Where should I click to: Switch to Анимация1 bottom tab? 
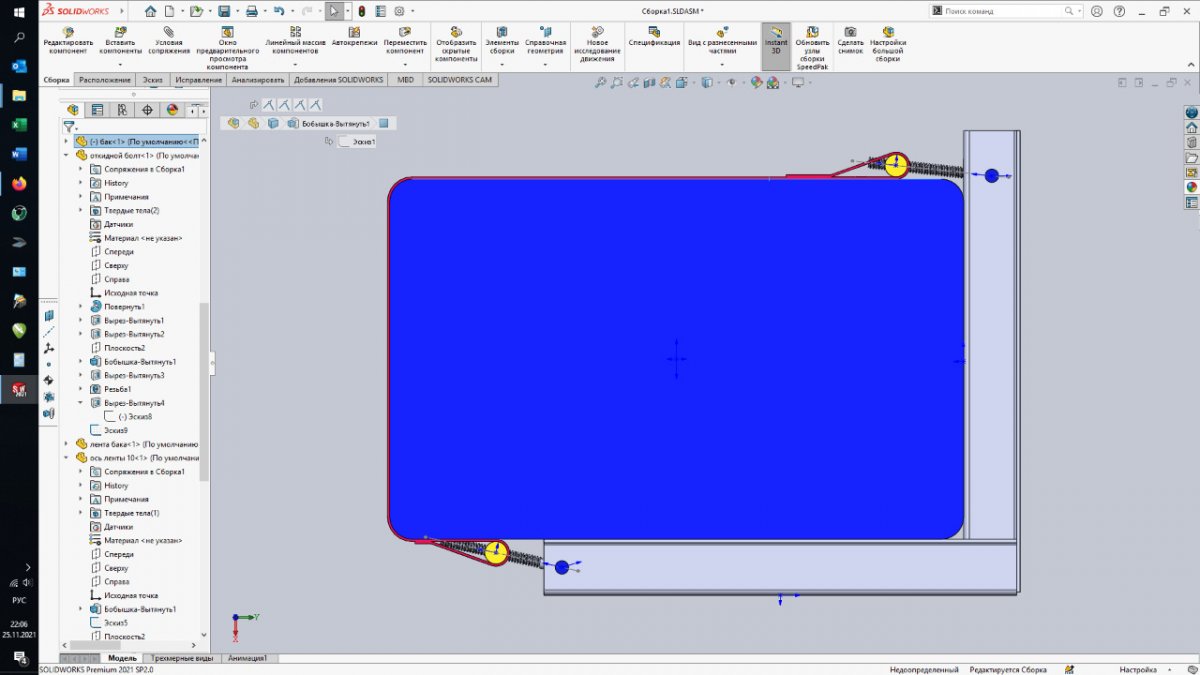pyautogui.click(x=247, y=658)
